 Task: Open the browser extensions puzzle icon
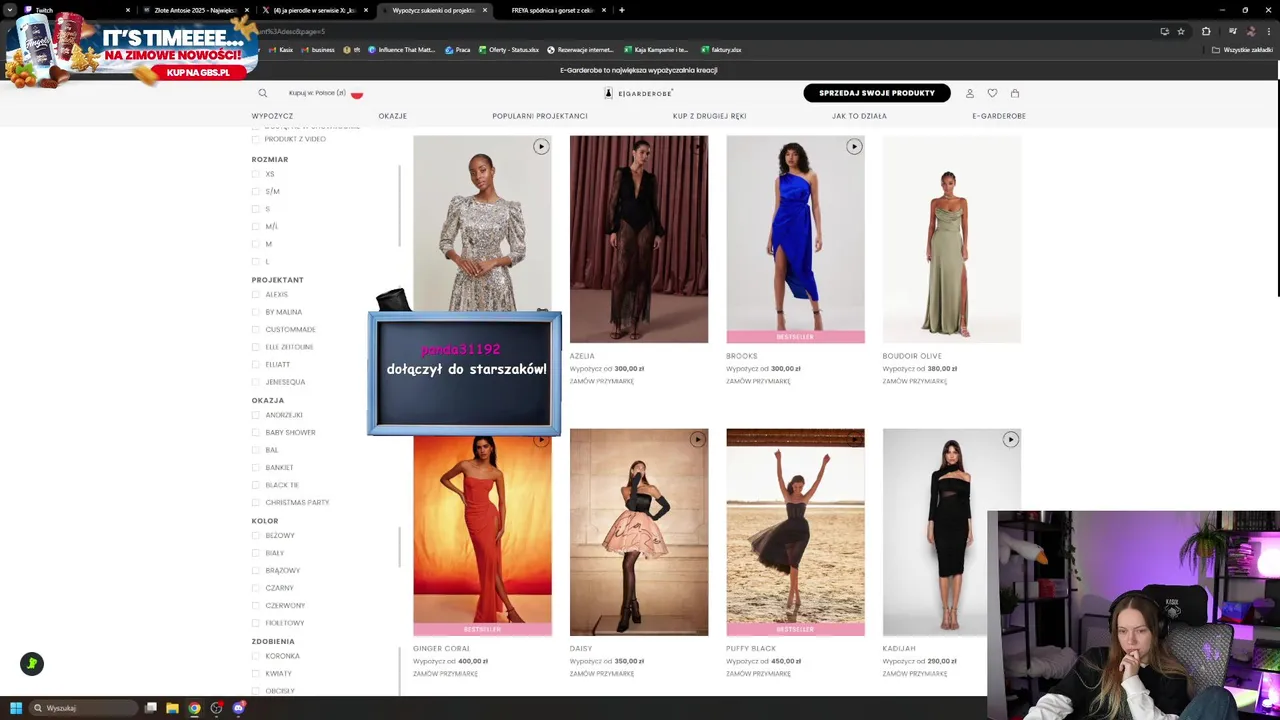[1206, 31]
